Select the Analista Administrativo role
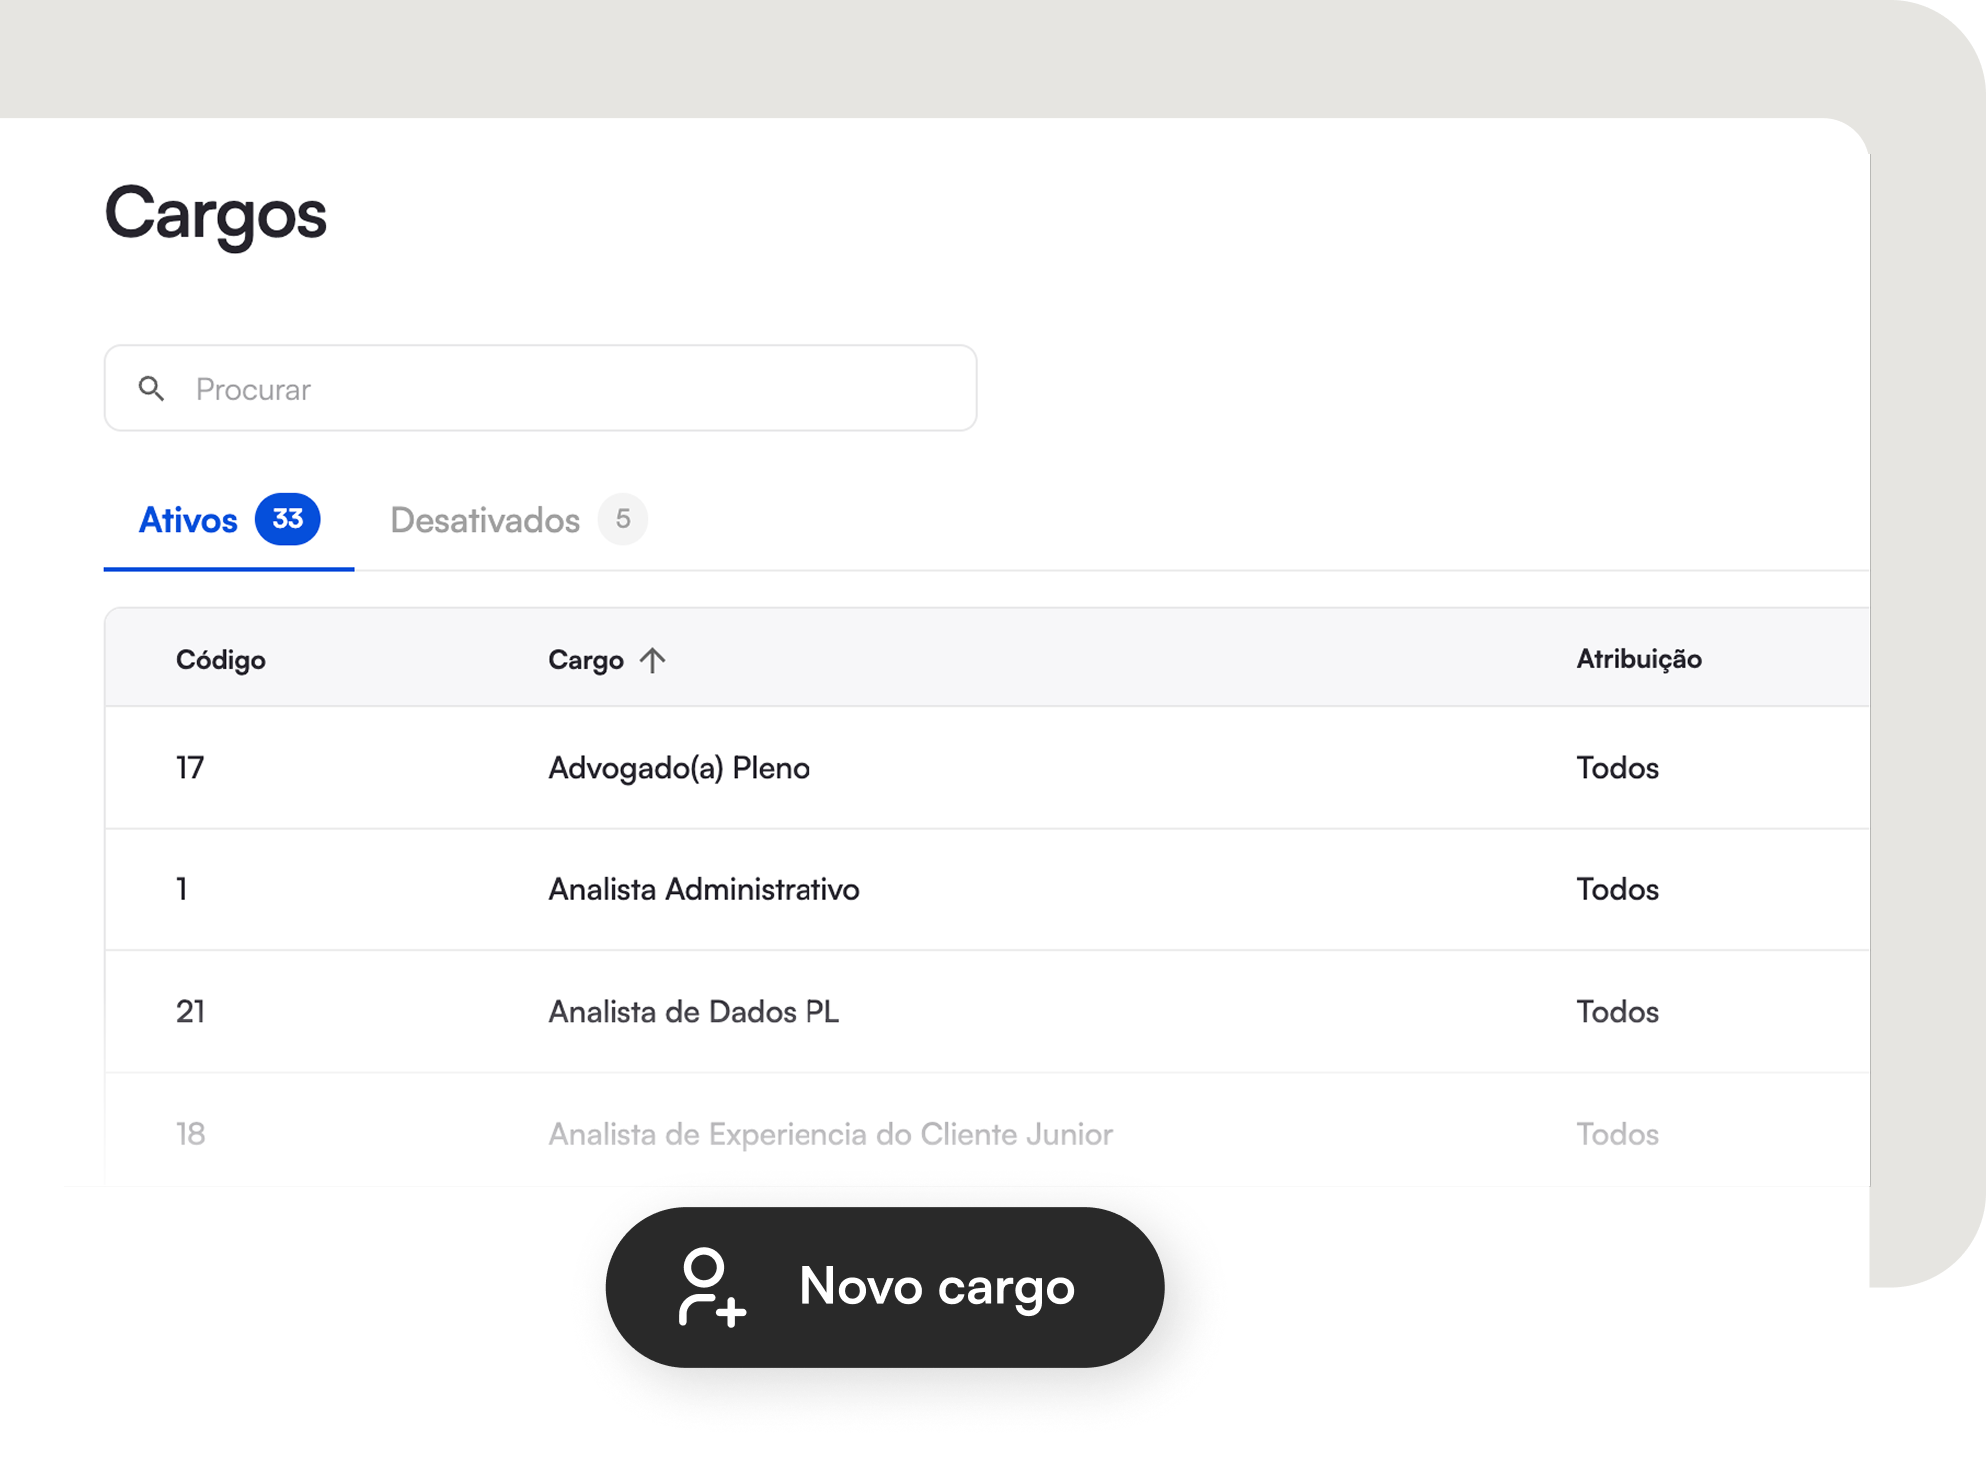Image resolution: width=1986 pixels, height=1466 pixels. click(x=703, y=889)
